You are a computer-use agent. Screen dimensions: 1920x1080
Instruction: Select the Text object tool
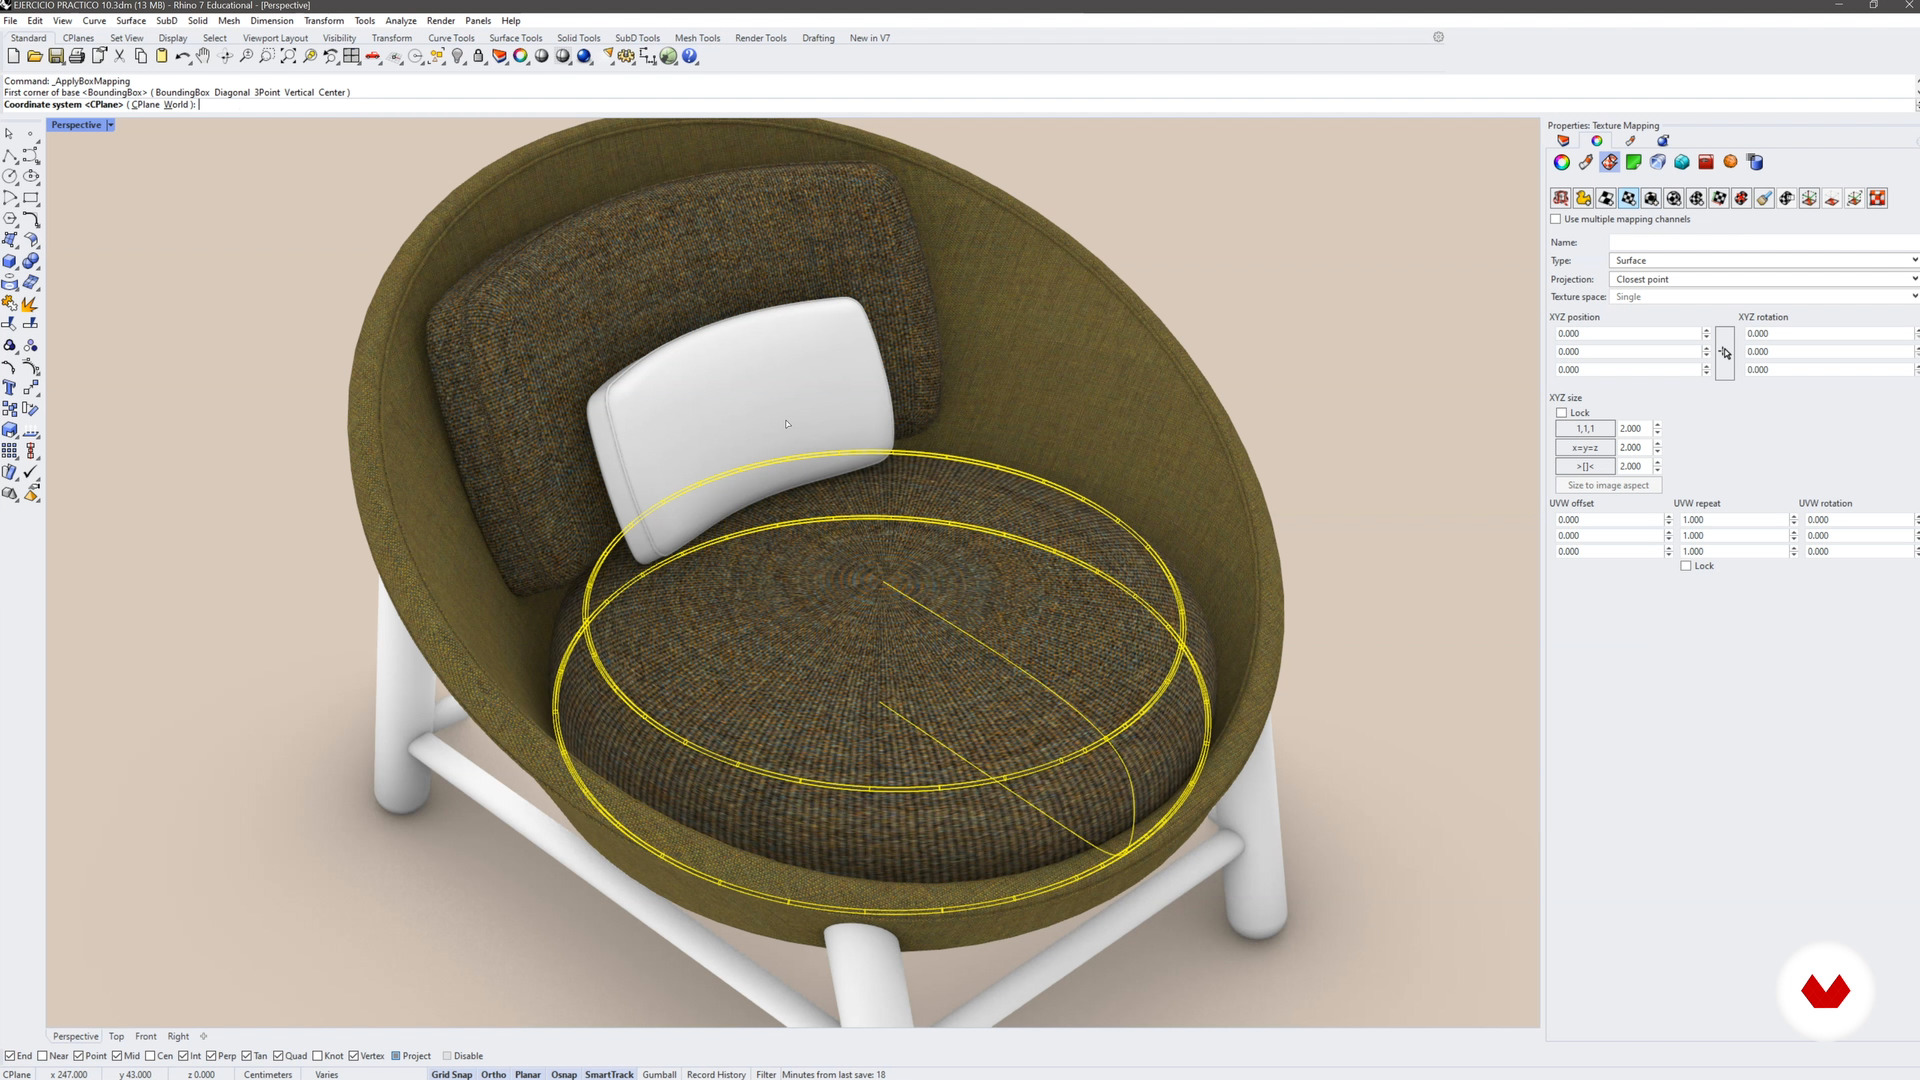[10, 387]
